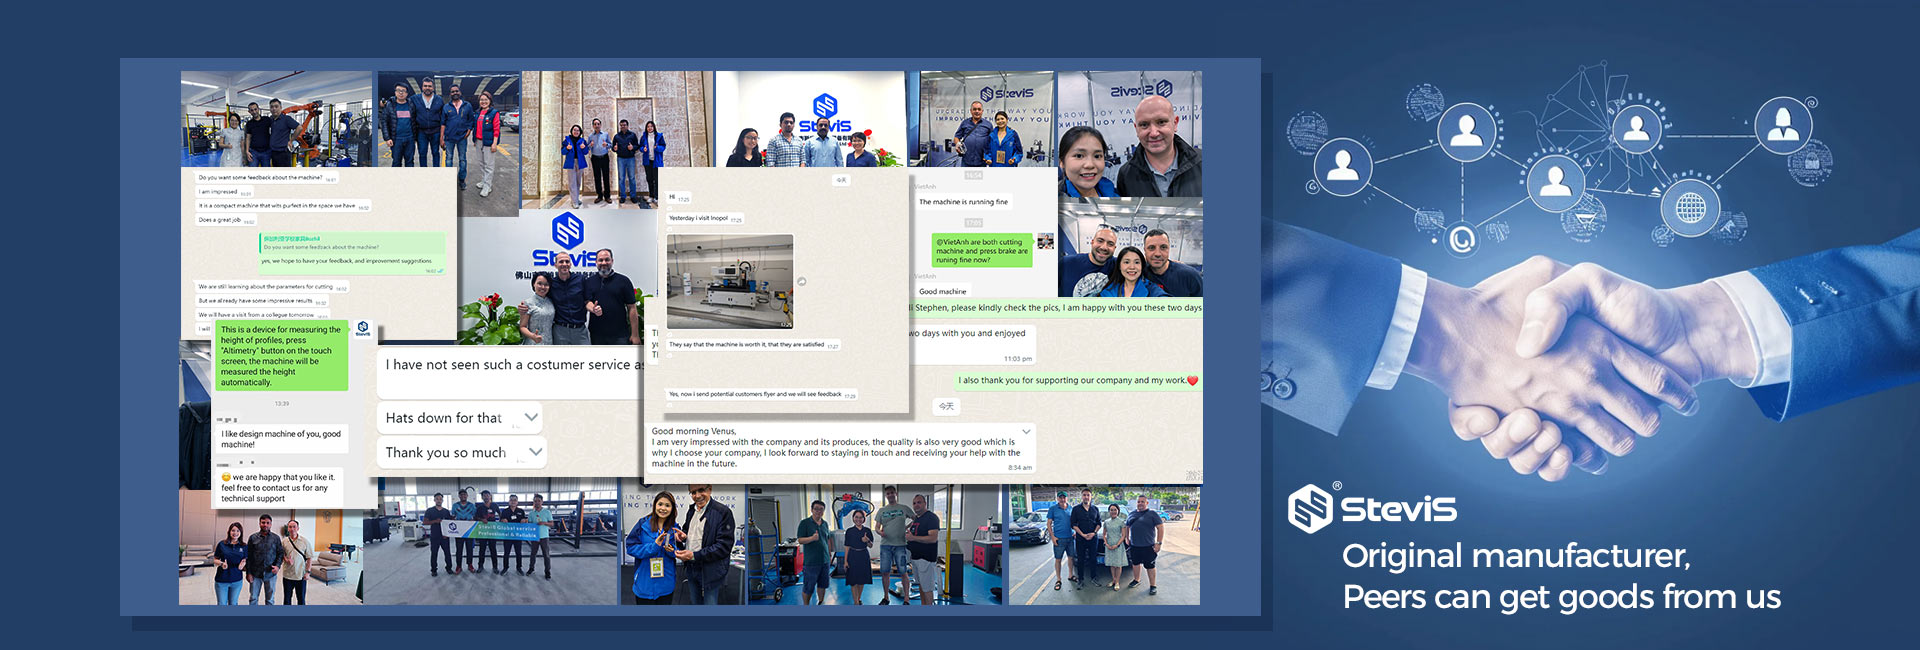Click the smiley emoji in 'we are happy' message
The image size is (1920, 650).
(226, 477)
